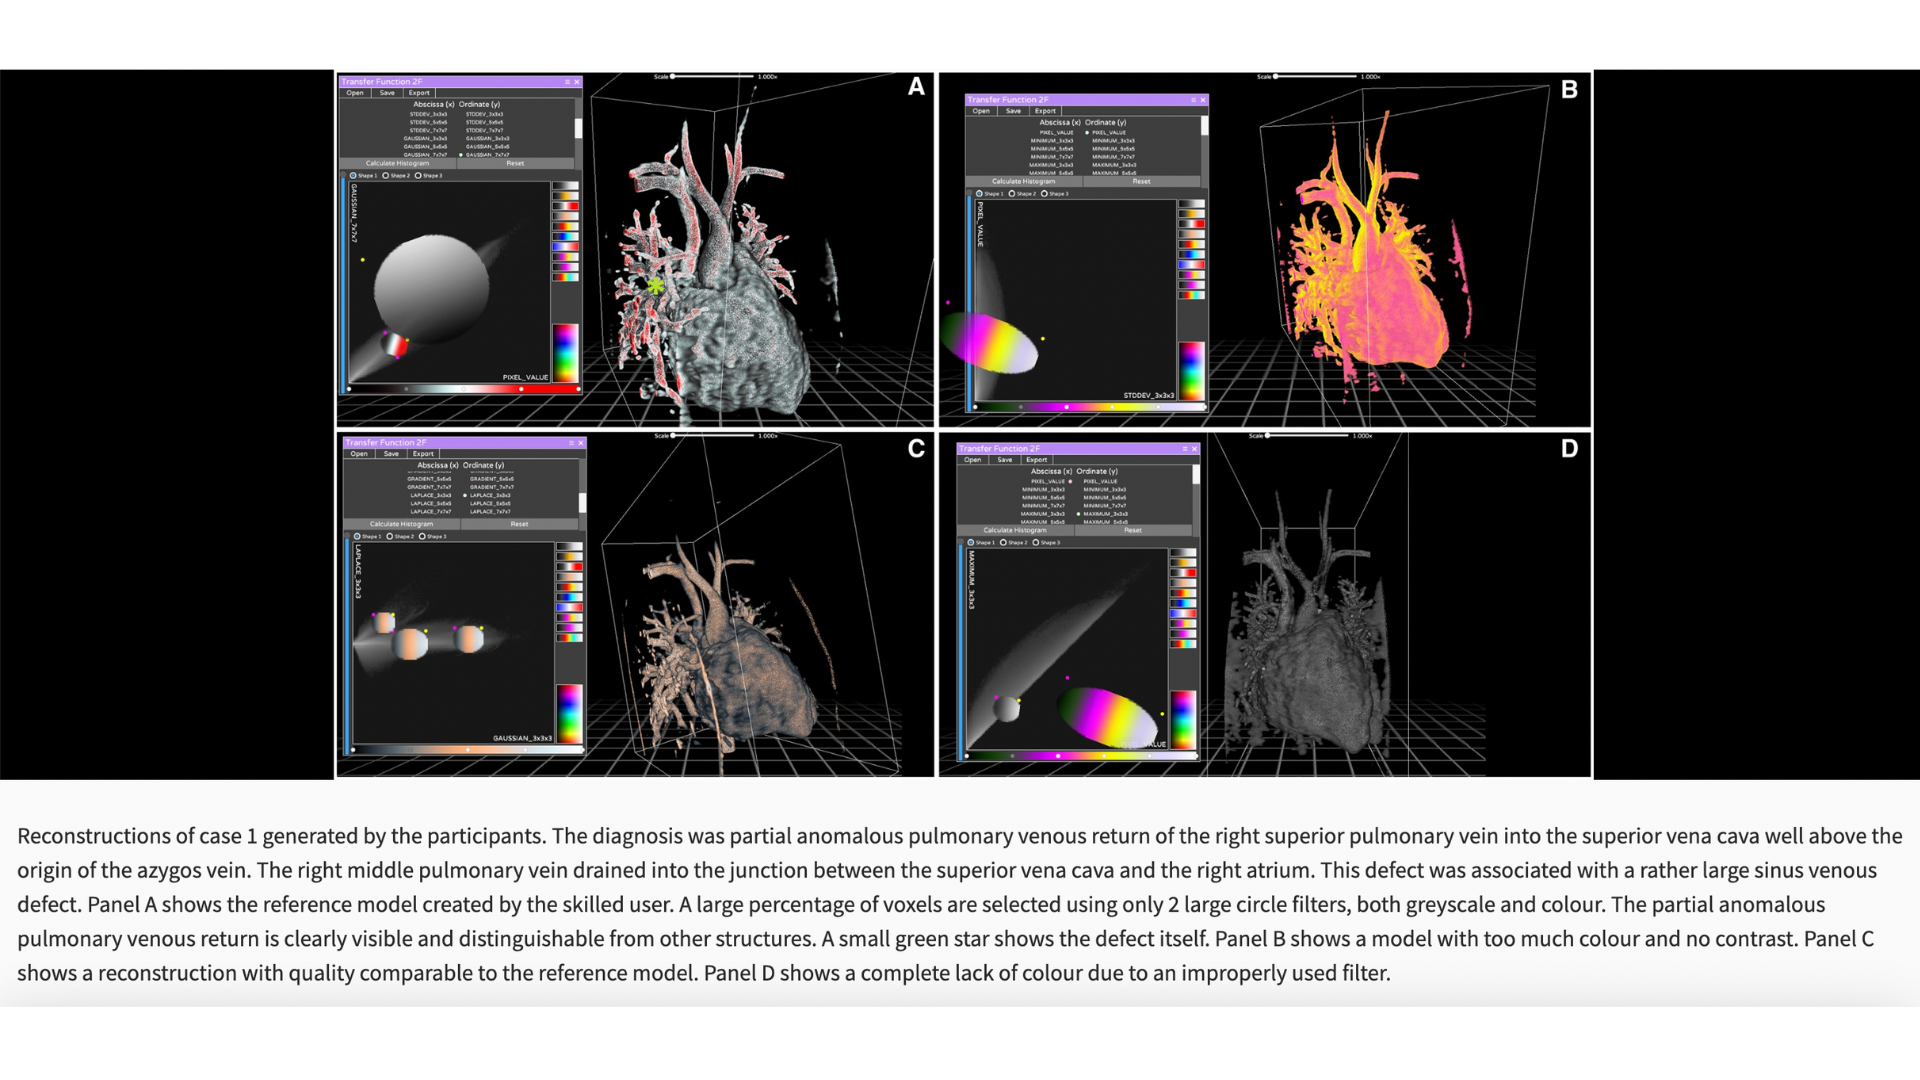Click the Save menu item in panel B
This screenshot has width=1920, height=1080.
pyautogui.click(x=1013, y=111)
